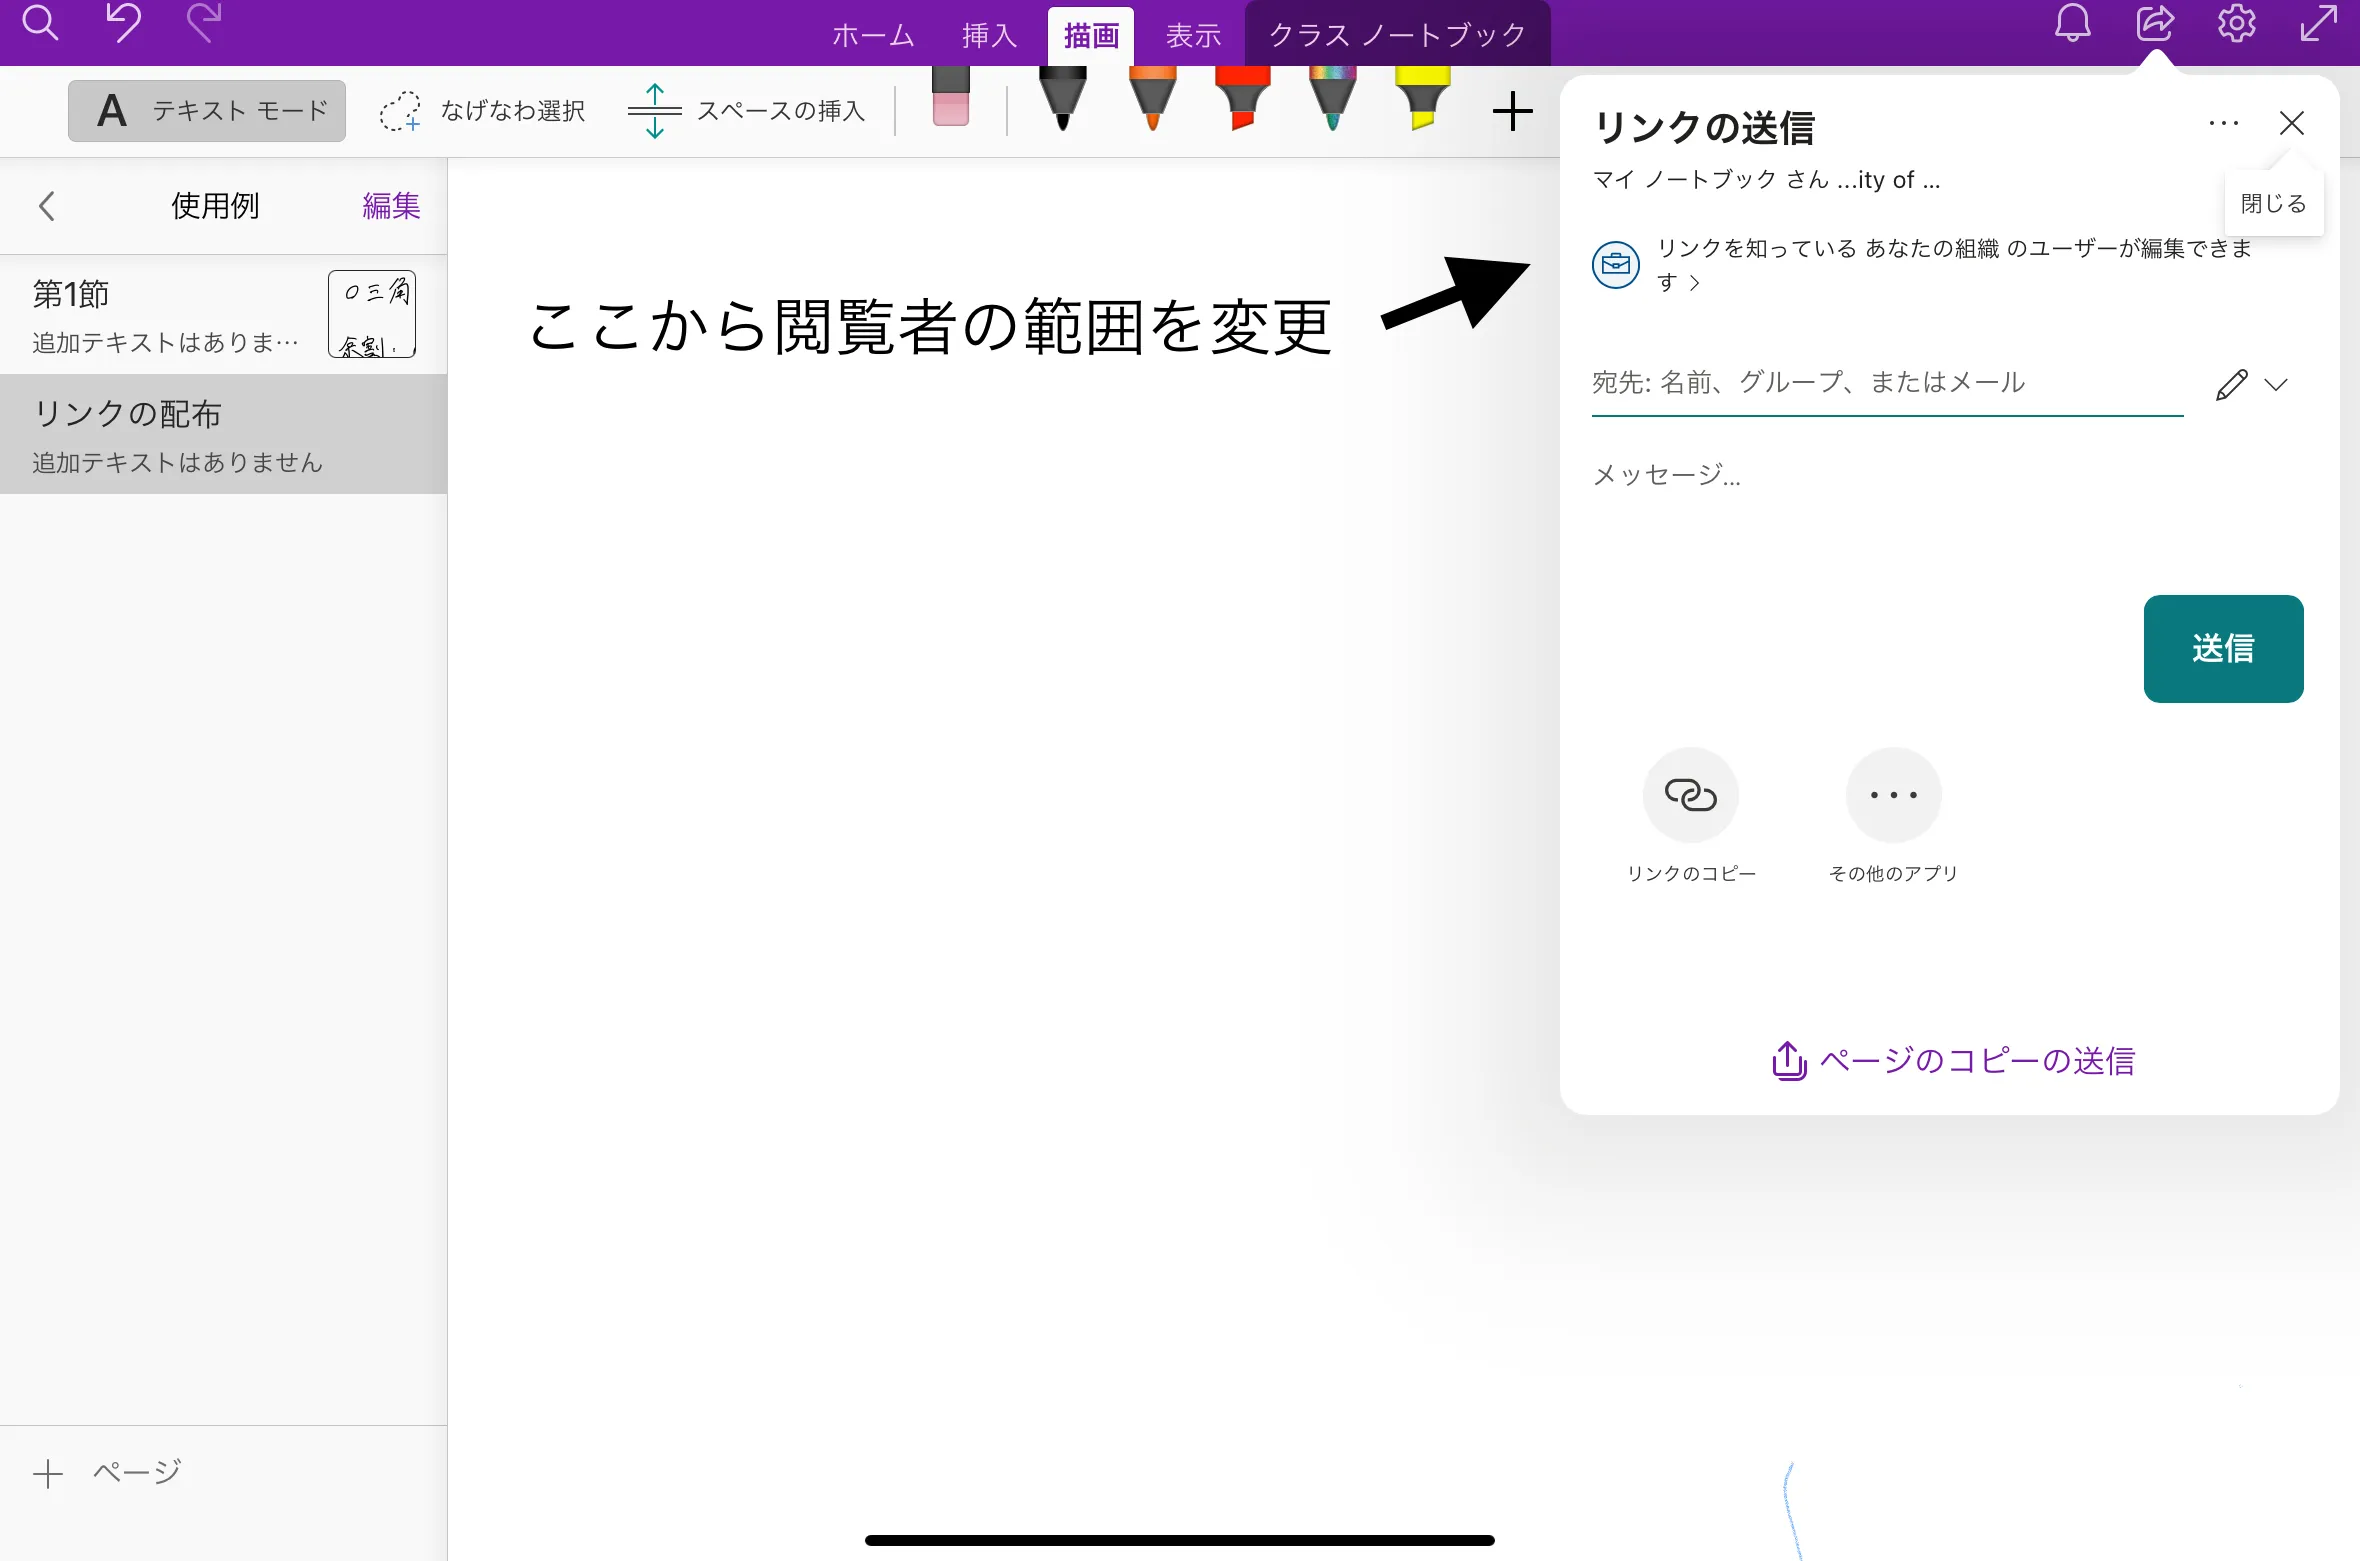Select the eraser tool
The height and width of the screenshot is (1561, 2360).
950,96
